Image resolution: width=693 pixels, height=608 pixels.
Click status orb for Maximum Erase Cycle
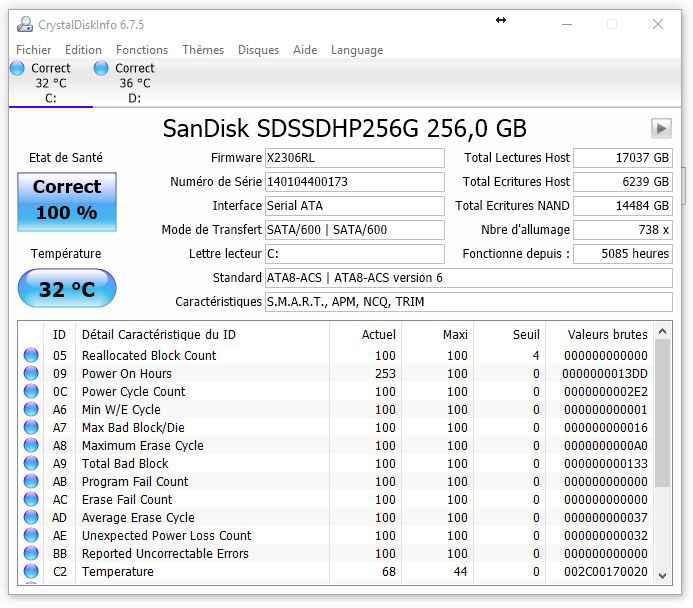[31, 445]
